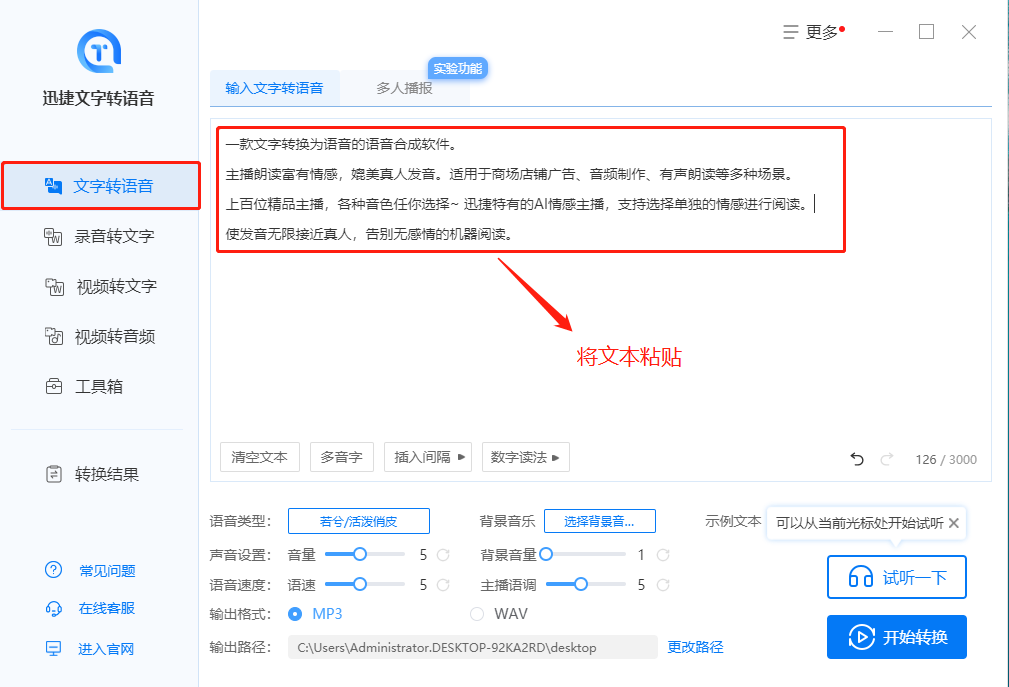Switch to the 输入文字转语音 tab

275,88
